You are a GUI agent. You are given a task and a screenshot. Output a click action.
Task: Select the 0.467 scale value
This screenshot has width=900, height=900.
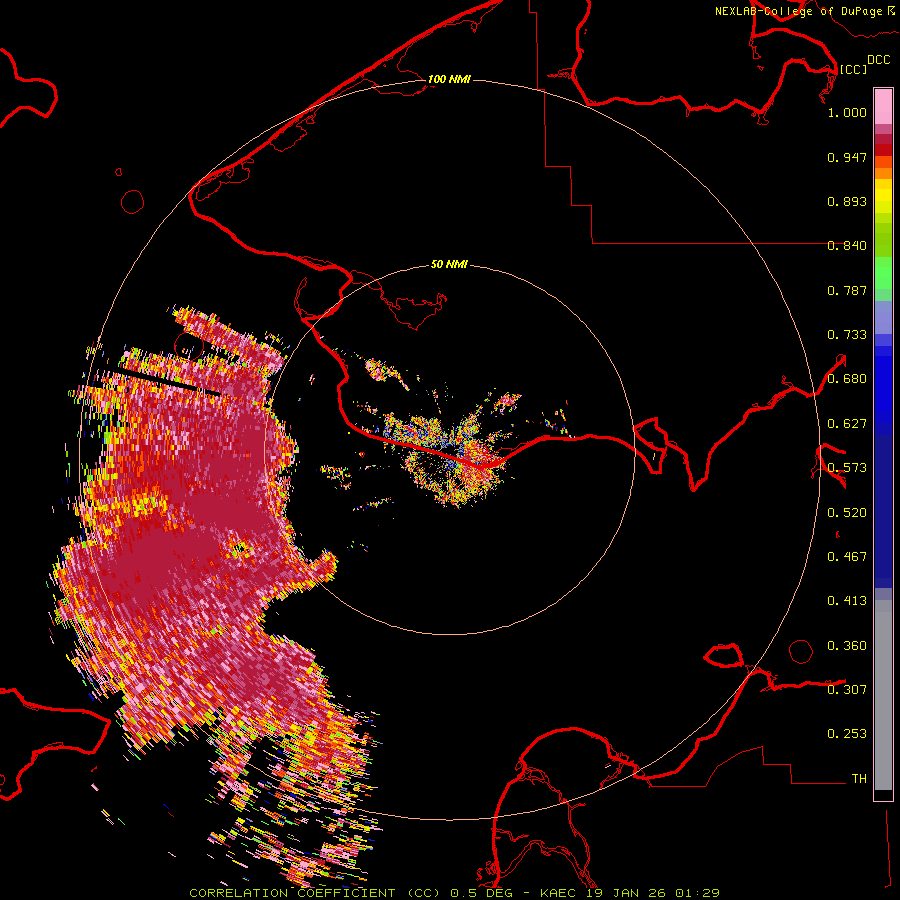(847, 557)
